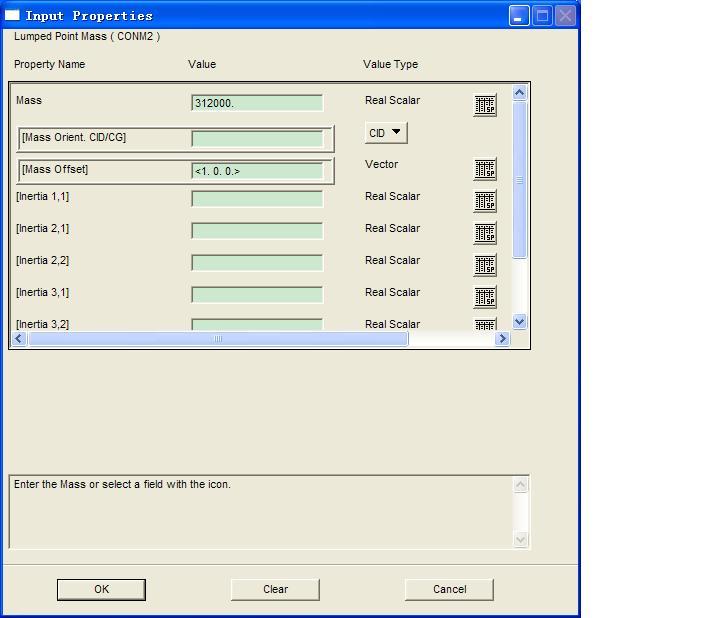Viewport: 720px width, 618px height.
Task: Click the Inertia 3,2 value field
Action: coord(257,324)
